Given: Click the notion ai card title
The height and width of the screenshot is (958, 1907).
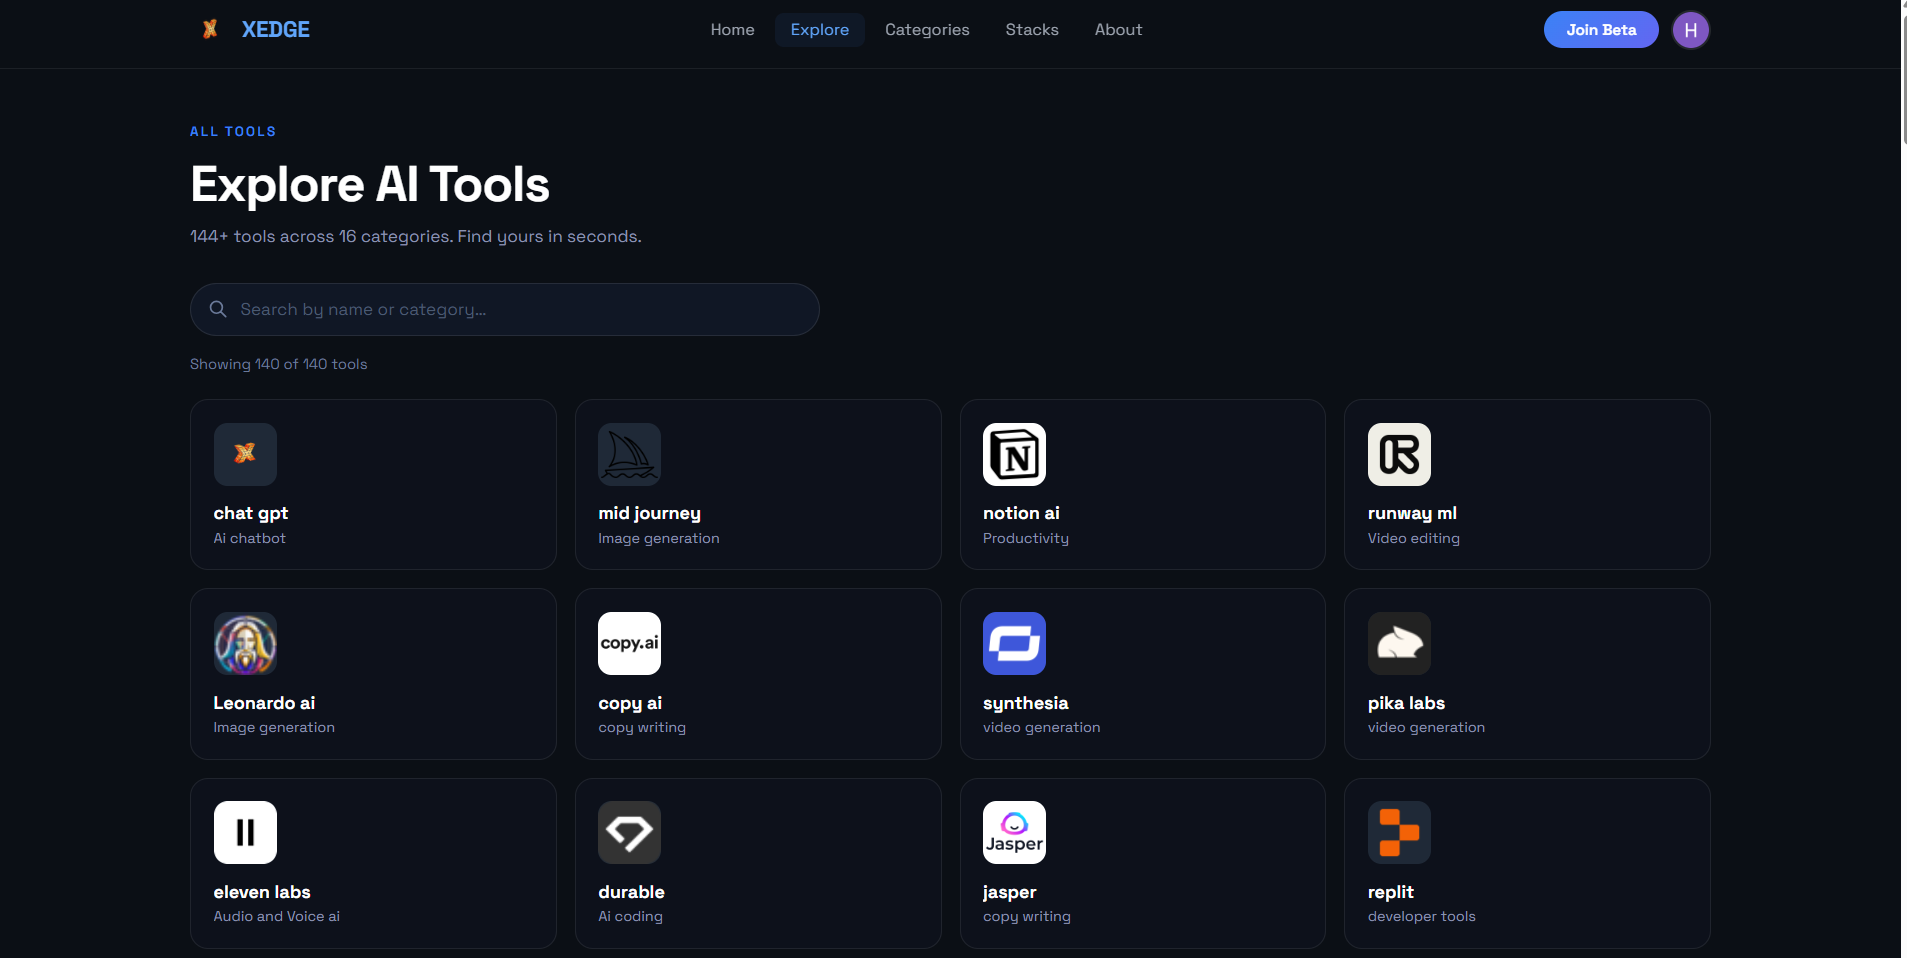Looking at the screenshot, I should pos(1021,513).
